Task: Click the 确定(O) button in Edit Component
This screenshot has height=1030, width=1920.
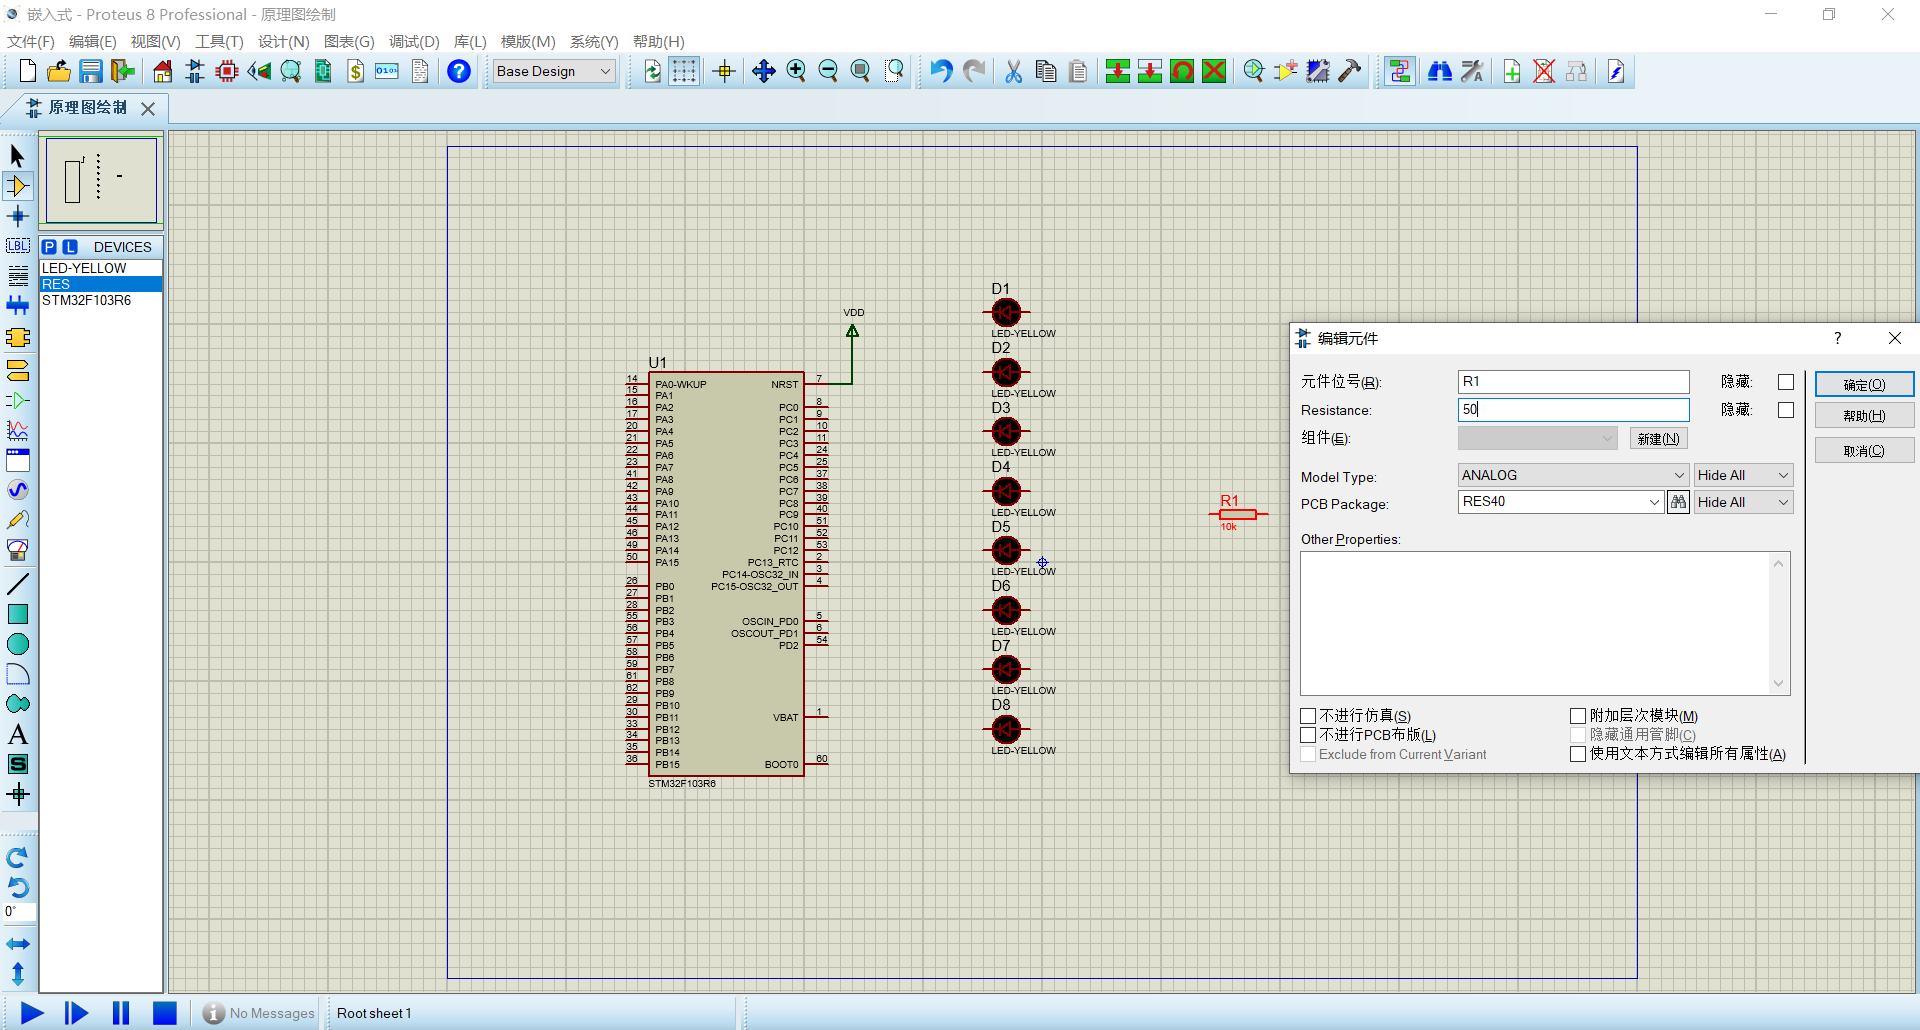Action: (x=1864, y=384)
